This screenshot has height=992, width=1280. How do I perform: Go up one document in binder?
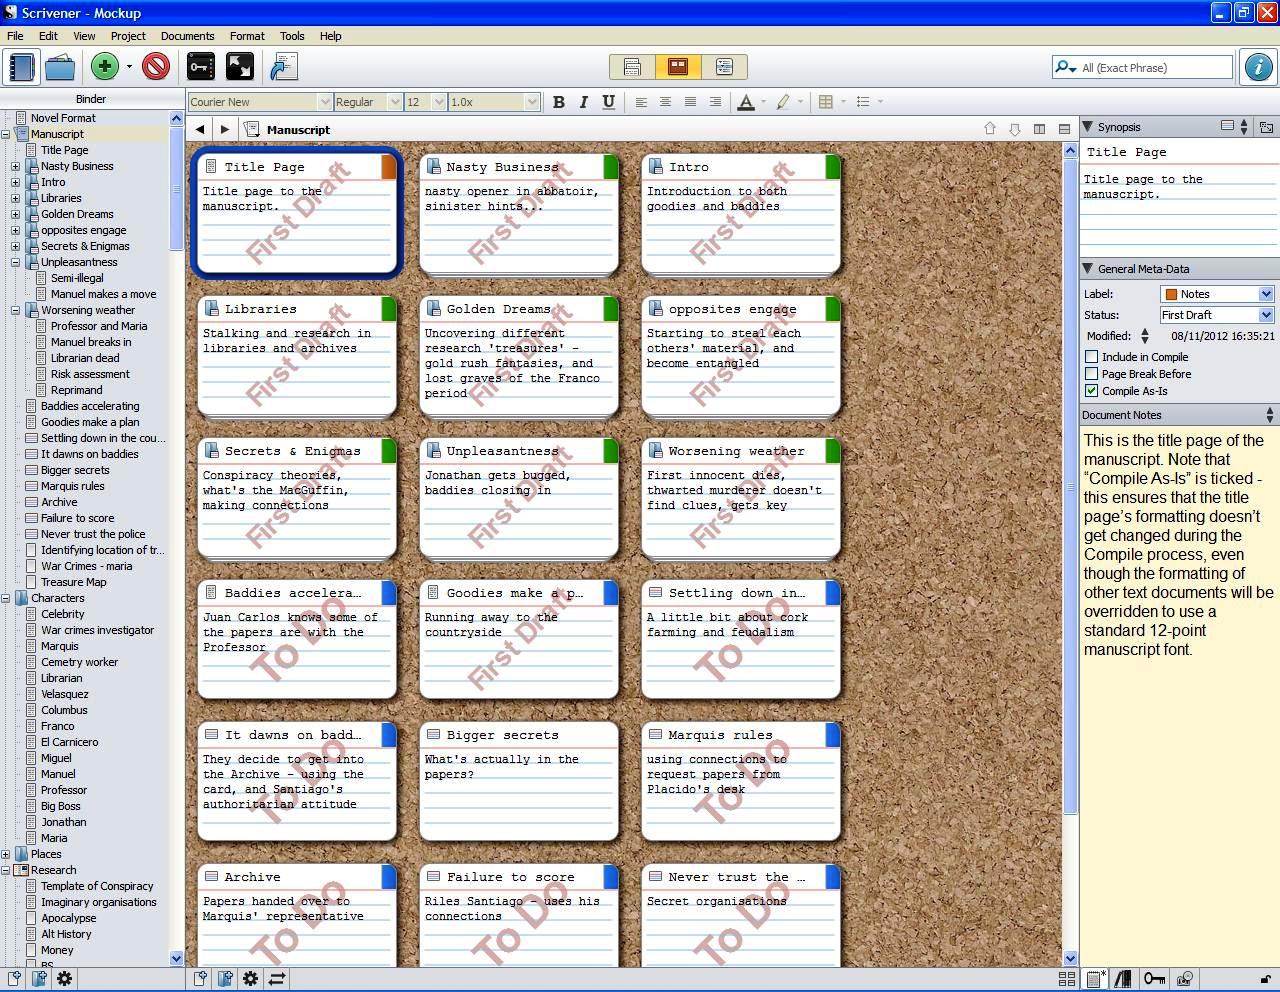tap(990, 129)
